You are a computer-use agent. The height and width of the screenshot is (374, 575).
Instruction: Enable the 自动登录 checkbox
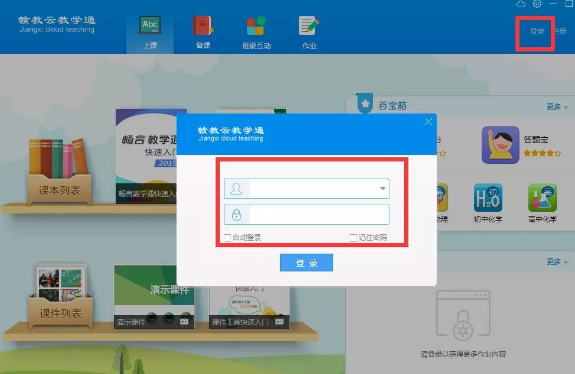(x=227, y=238)
